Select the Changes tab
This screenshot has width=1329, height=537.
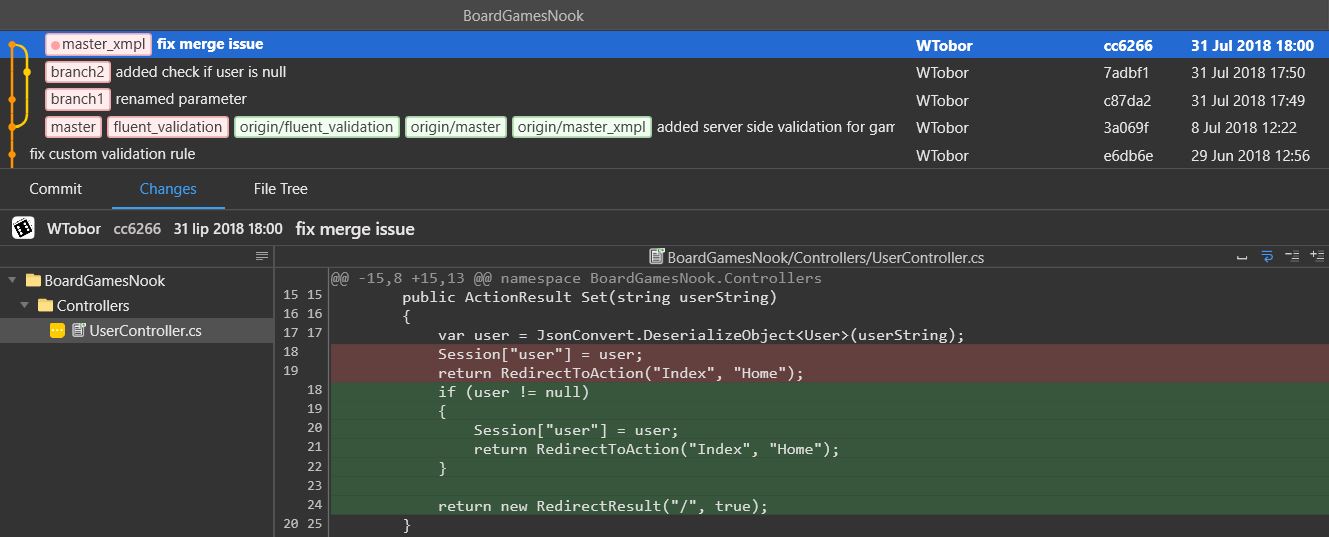(168, 189)
